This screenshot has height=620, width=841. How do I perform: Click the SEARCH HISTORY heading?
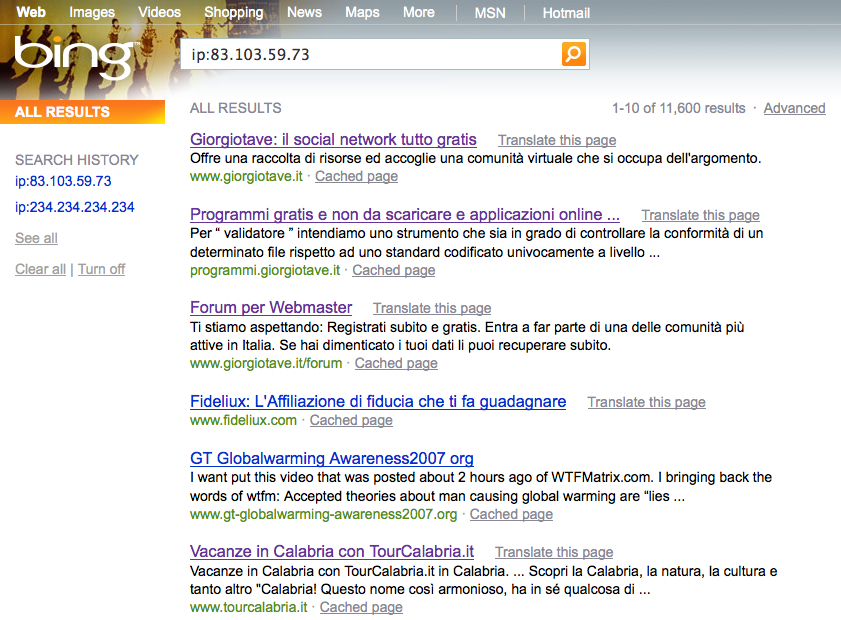point(77,160)
